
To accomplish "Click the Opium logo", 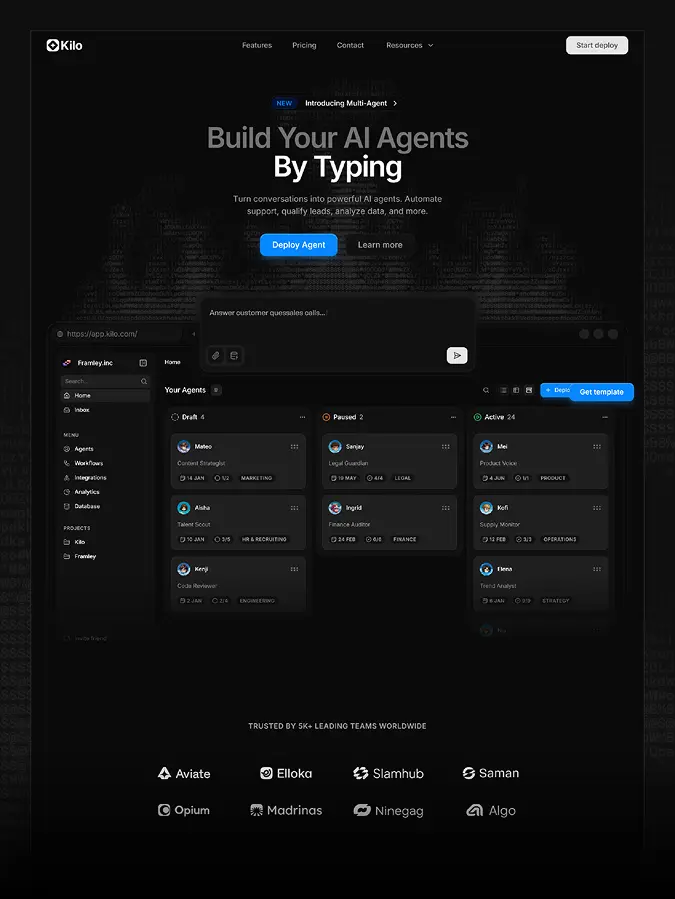I will coord(184,810).
